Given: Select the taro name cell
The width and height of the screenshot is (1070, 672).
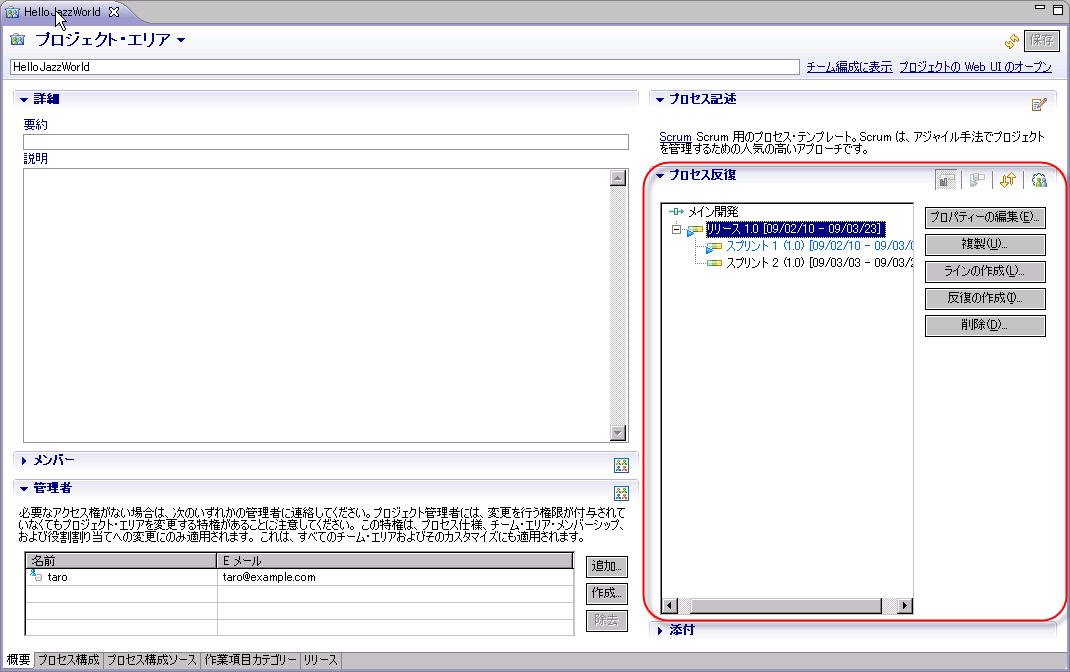Looking at the screenshot, I should tap(121, 577).
